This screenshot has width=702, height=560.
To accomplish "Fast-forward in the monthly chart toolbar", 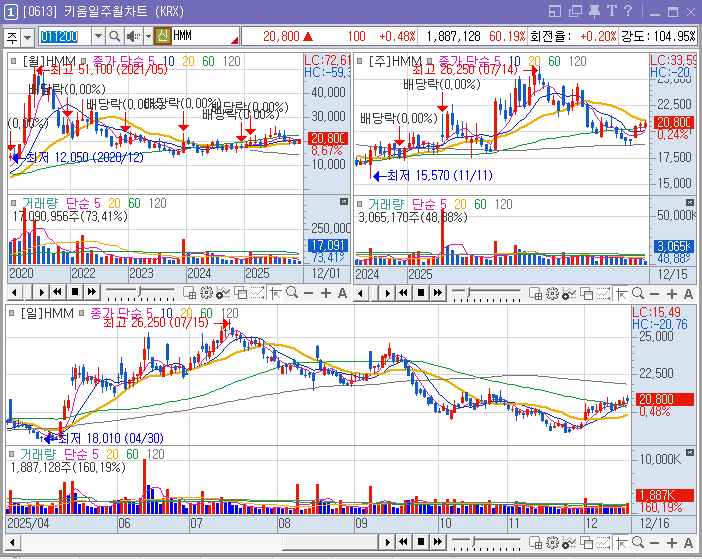I will point(92,293).
